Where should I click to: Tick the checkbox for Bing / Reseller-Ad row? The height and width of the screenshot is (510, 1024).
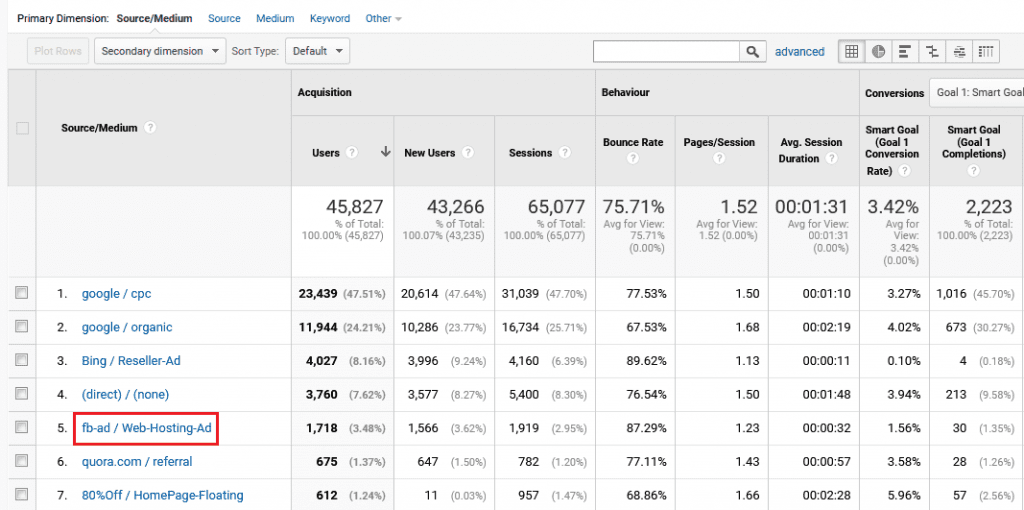point(22,360)
